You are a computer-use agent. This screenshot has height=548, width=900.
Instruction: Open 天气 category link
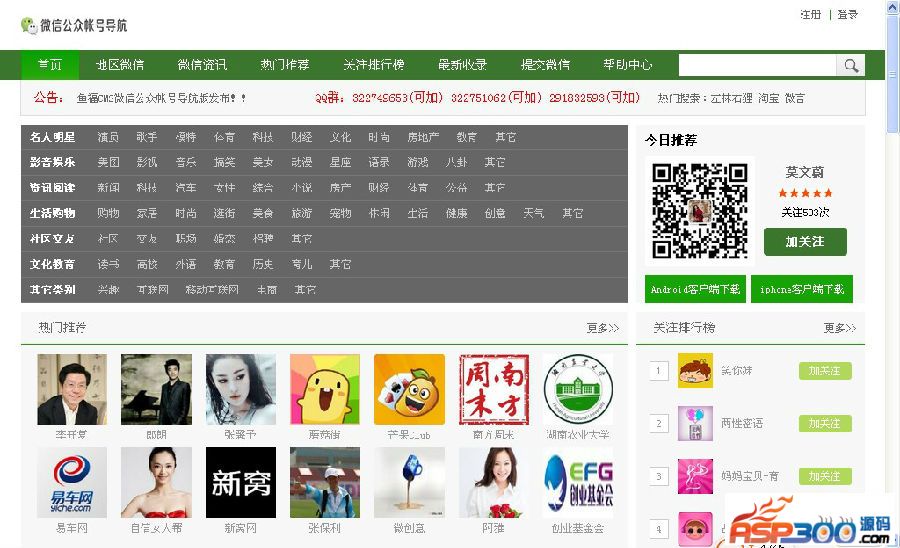pyautogui.click(x=533, y=213)
